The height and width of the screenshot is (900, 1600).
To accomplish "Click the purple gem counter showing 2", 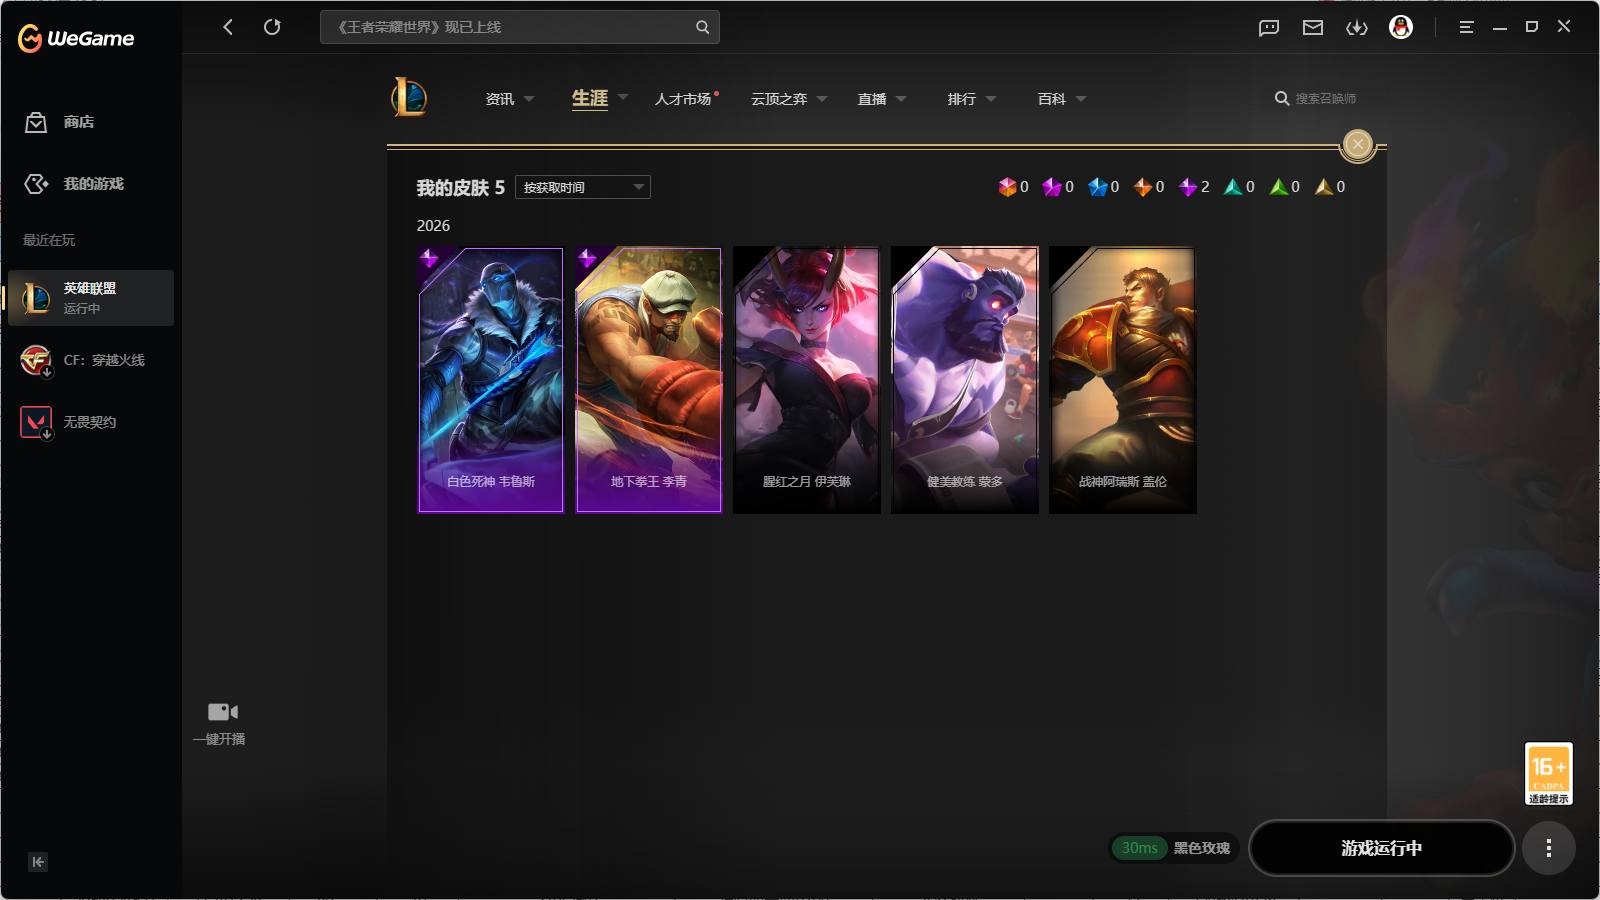I will (x=1194, y=187).
